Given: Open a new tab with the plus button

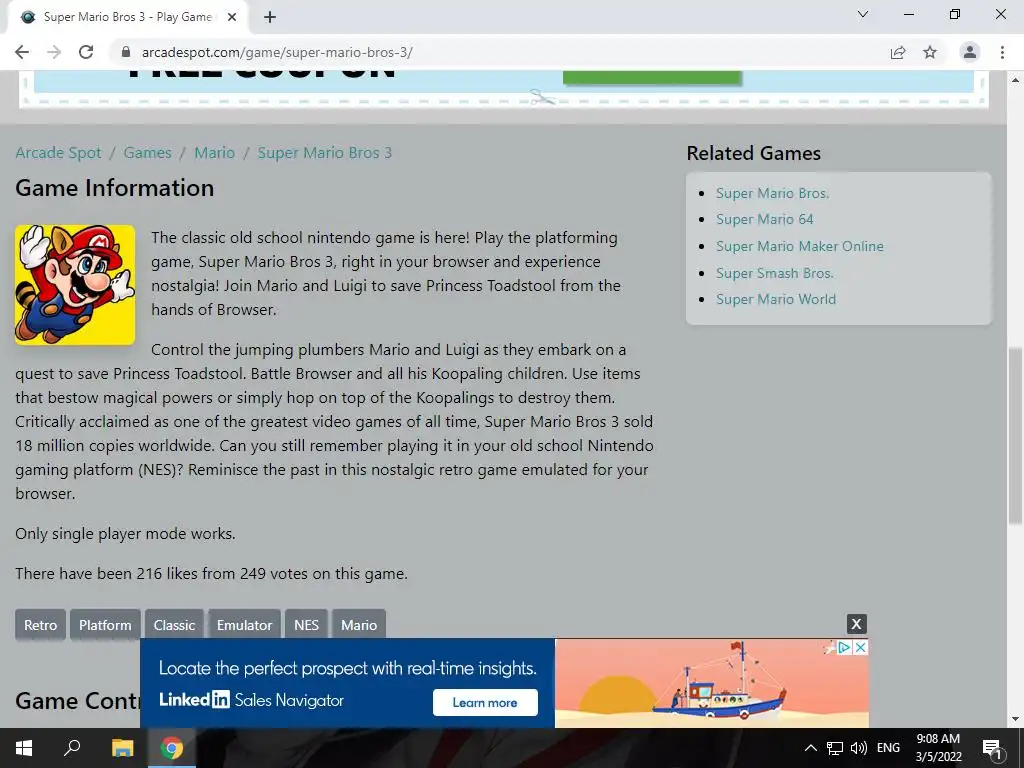Looking at the screenshot, I should [270, 17].
